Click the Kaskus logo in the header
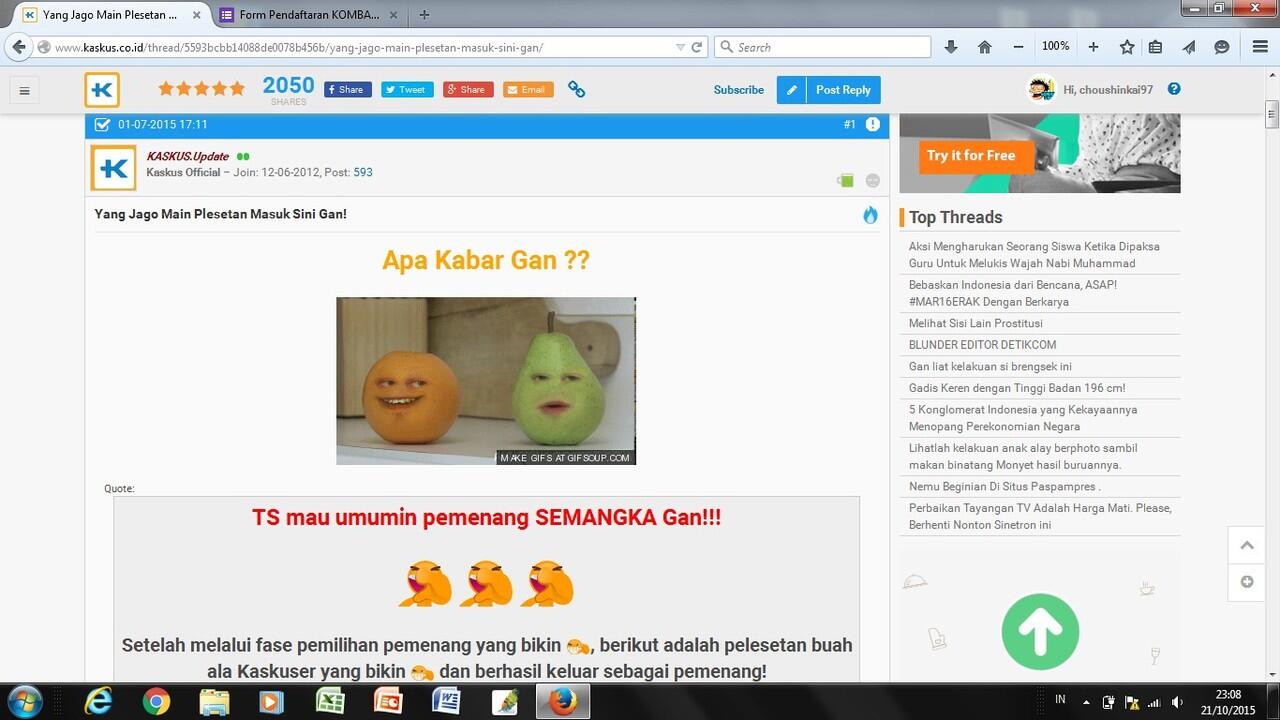Screen dimensions: 1280x720 [x=102, y=90]
